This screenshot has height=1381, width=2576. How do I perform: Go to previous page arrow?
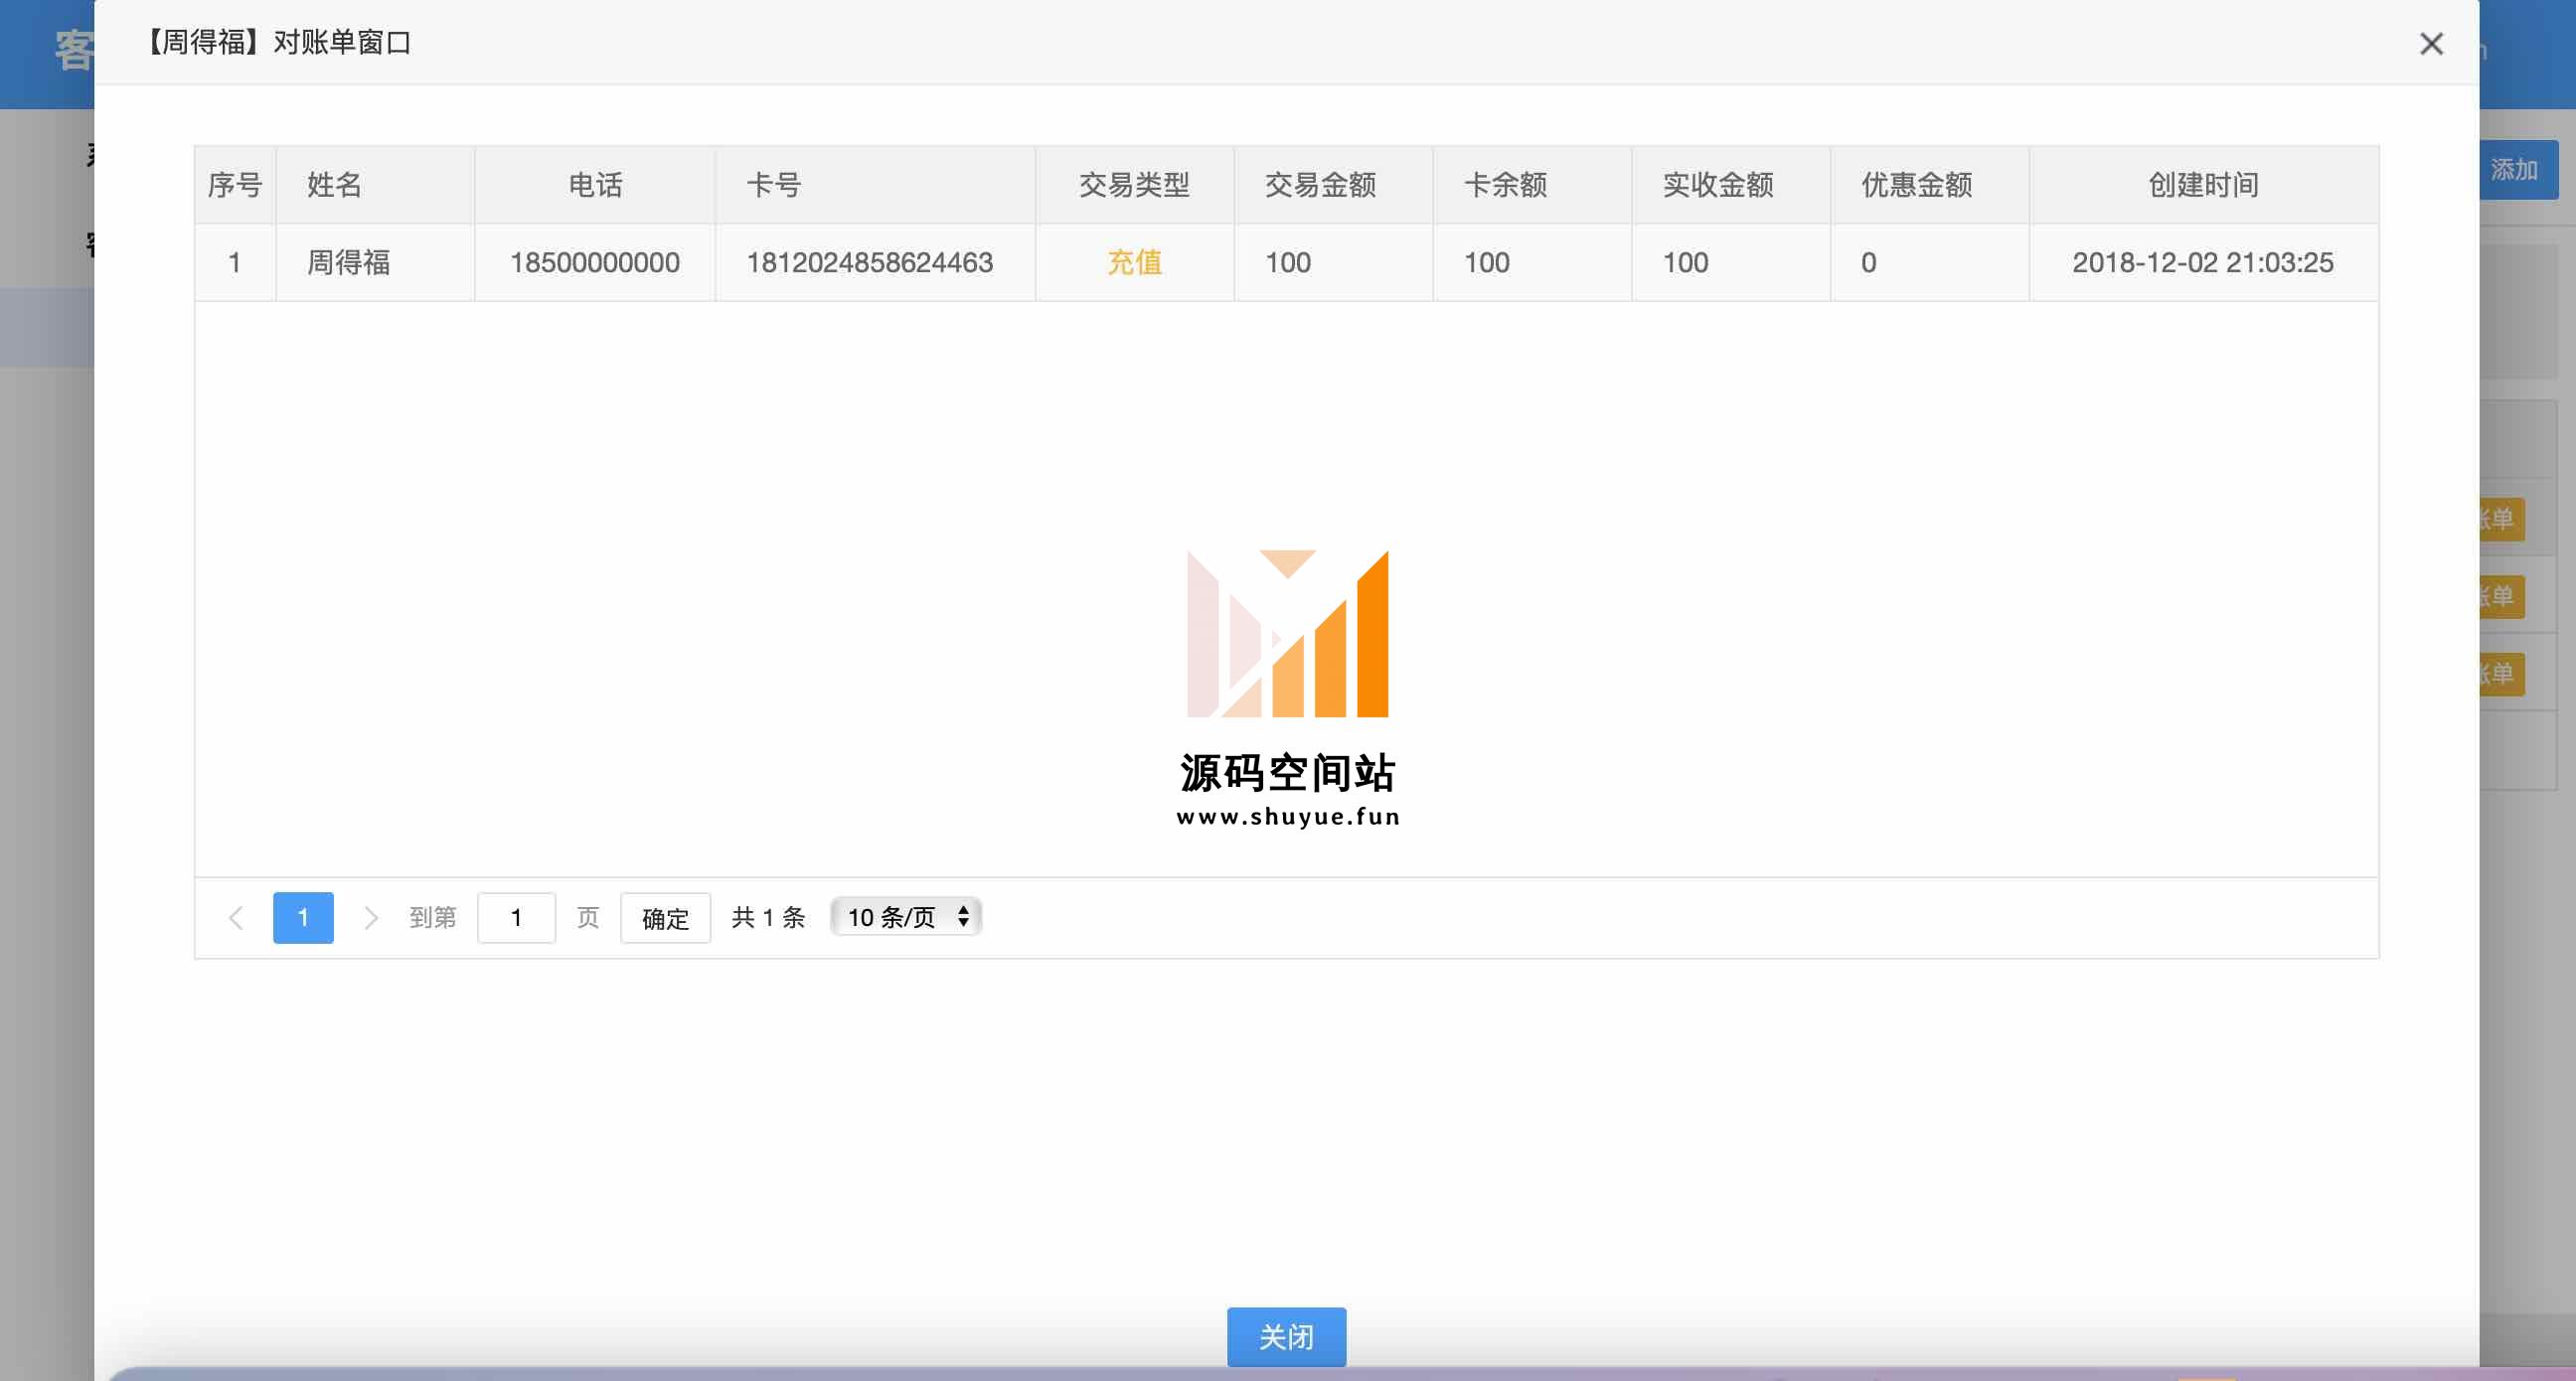coord(236,918)
